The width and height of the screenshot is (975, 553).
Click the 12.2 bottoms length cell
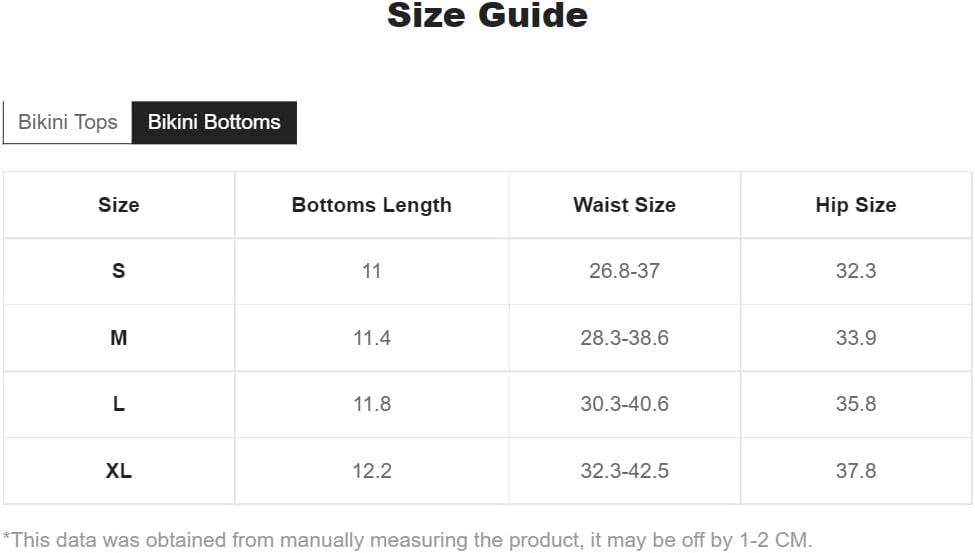point(371,470)
